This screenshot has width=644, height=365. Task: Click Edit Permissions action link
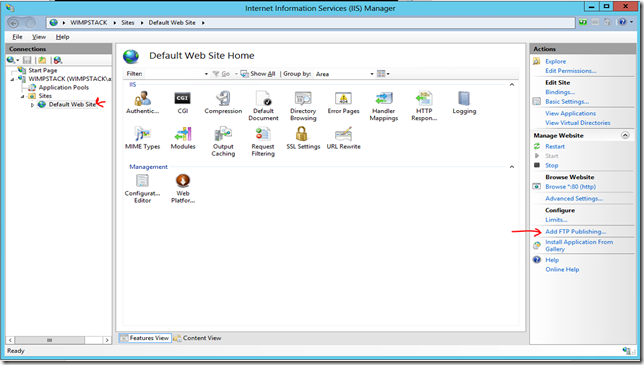570,71
